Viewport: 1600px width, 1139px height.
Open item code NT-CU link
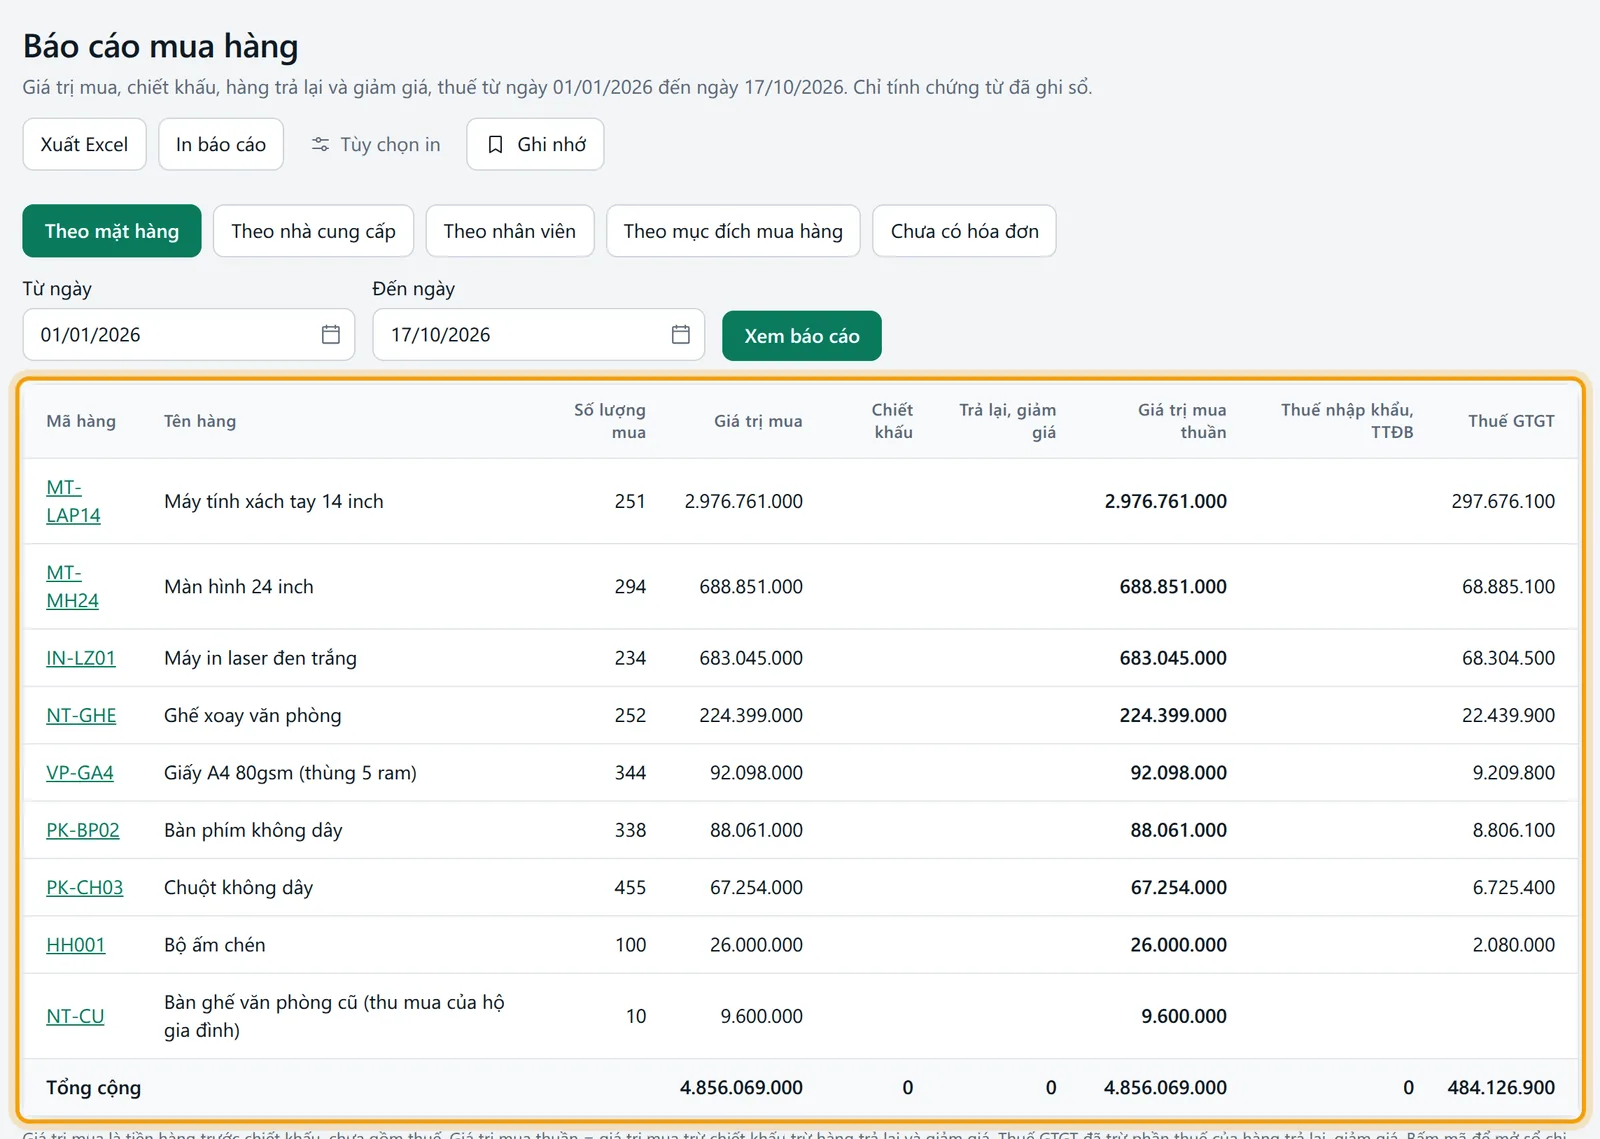click(x=75, y=1016)
